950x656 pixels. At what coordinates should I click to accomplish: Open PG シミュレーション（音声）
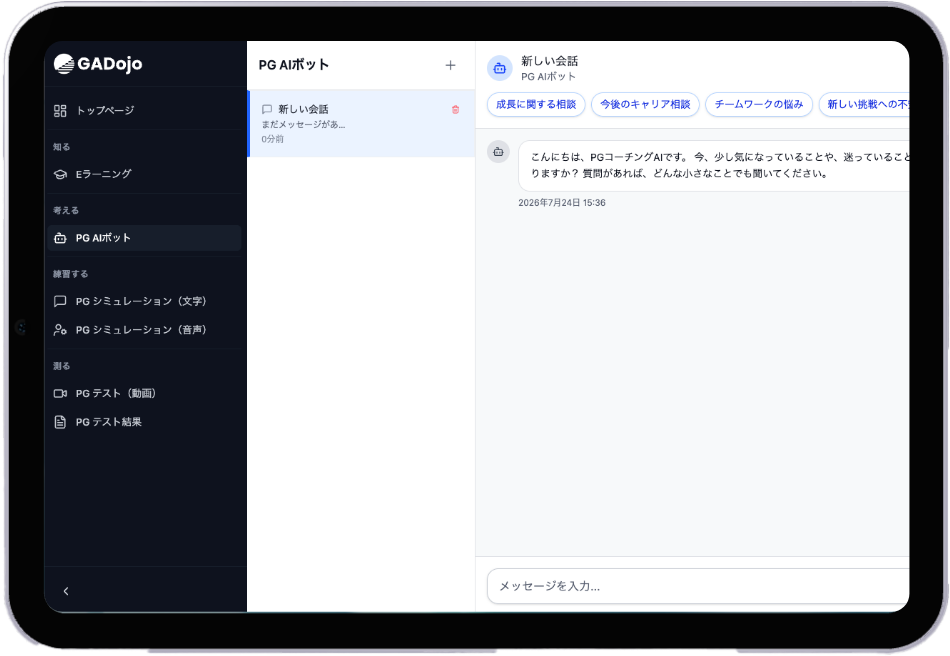(144, 330)
